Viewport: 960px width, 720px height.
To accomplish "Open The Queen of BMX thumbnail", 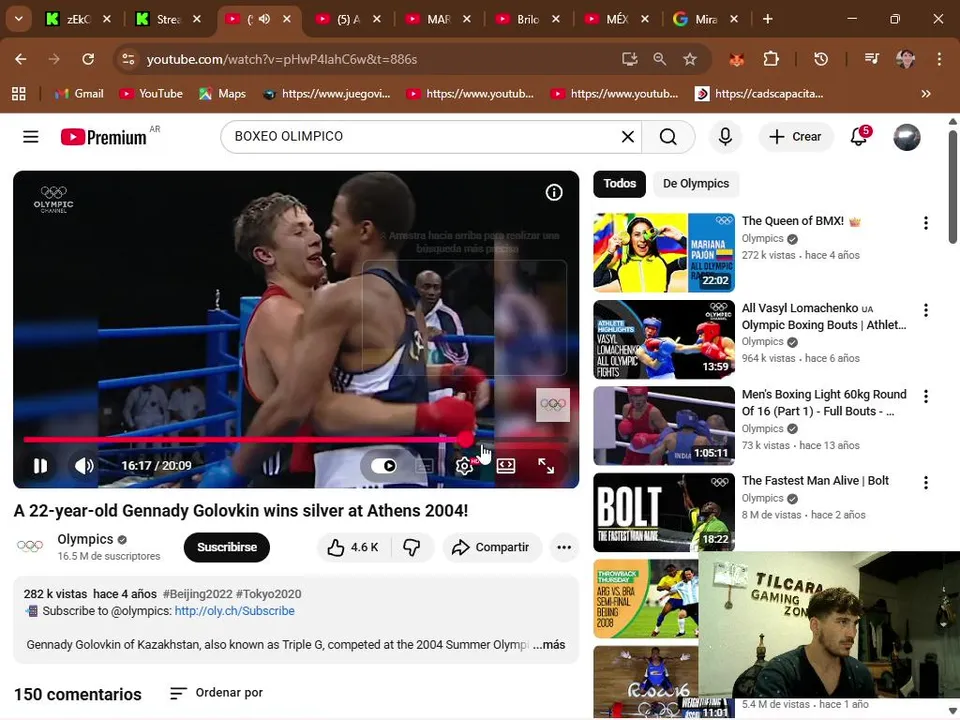I will click(664, 253).
